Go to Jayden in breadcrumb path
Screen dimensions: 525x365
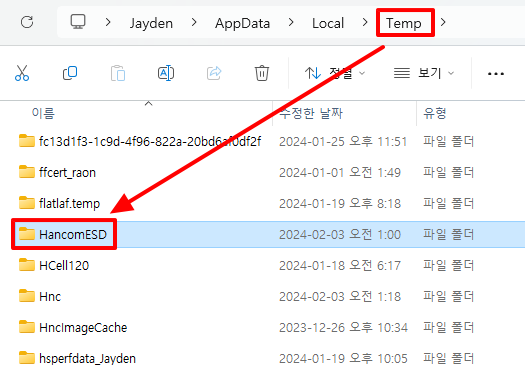151,23
